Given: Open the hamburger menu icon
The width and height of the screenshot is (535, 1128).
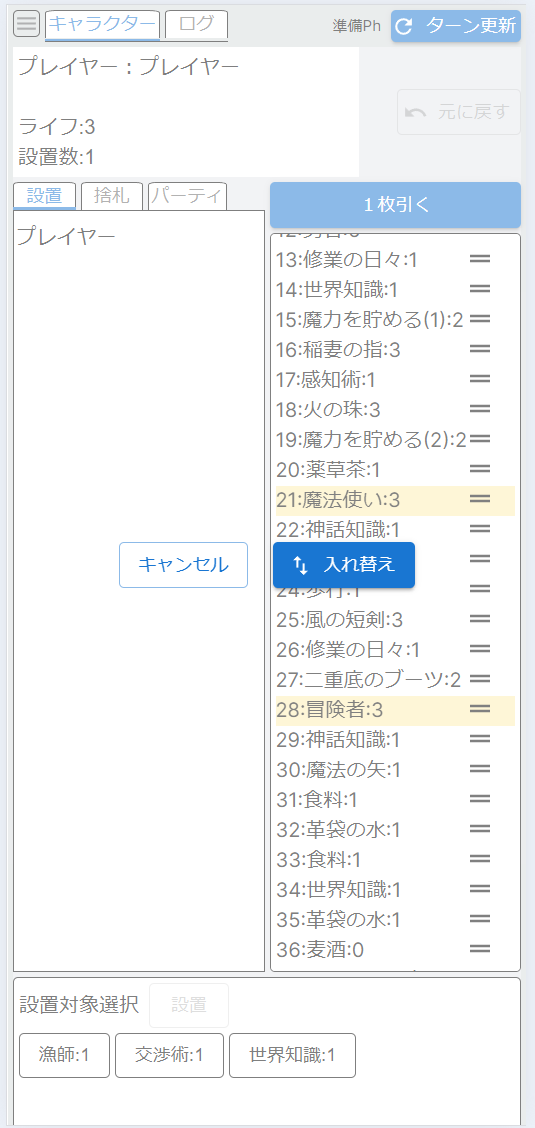Looking at the screenshot, I should [27, 24].
